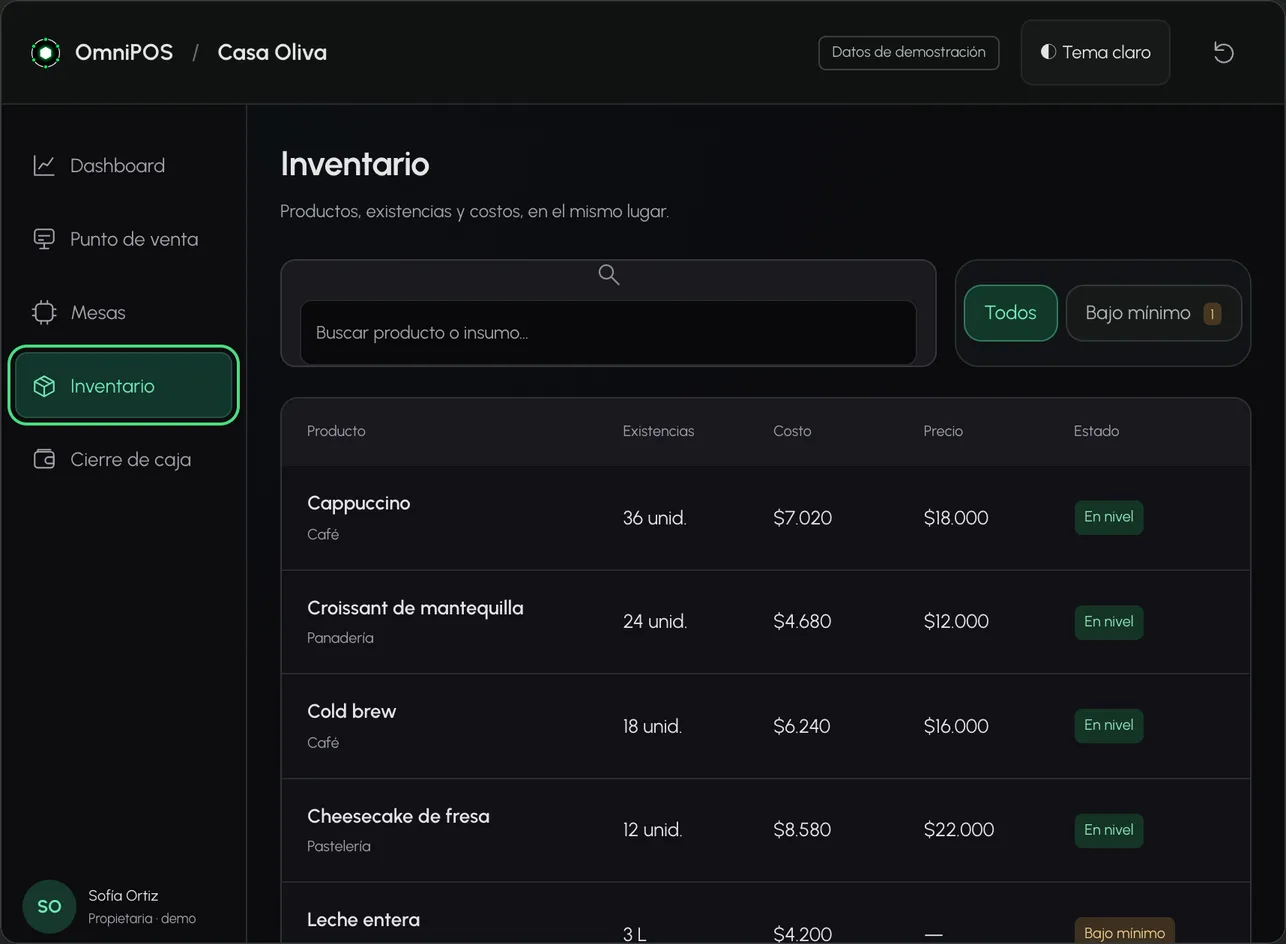Click Cheesecake de fresa price $22.000
This screenshot has width=1286, height=944.
[959, 829]
